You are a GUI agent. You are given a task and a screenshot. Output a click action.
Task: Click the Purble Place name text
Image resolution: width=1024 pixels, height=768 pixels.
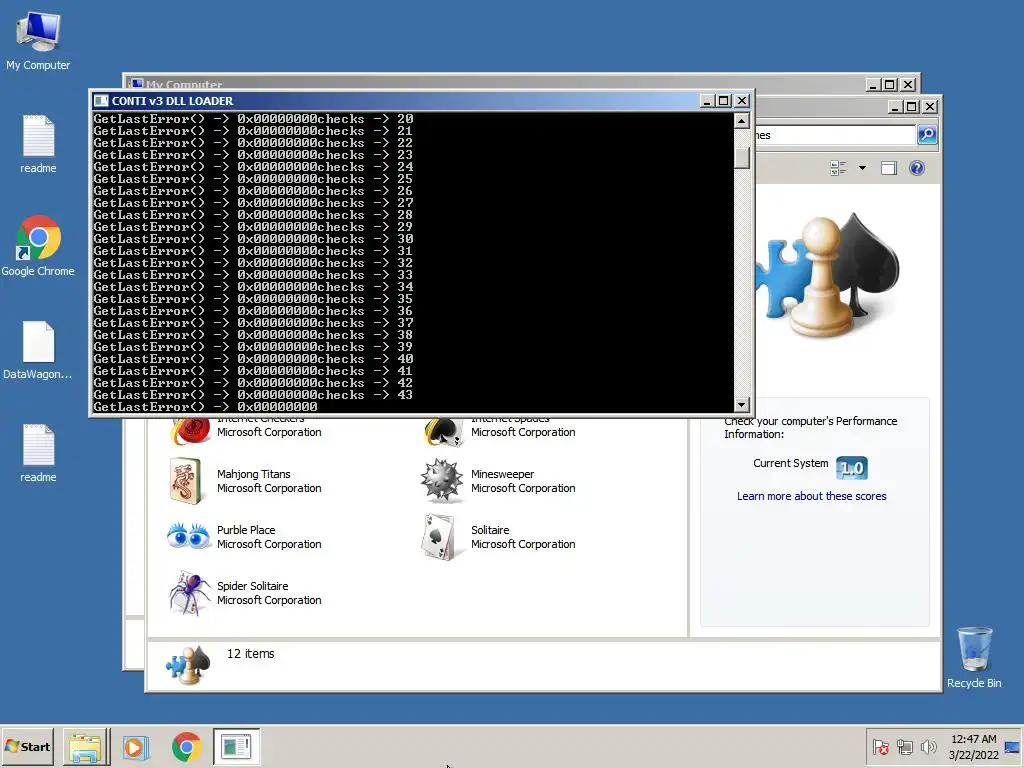coord(246,530)
